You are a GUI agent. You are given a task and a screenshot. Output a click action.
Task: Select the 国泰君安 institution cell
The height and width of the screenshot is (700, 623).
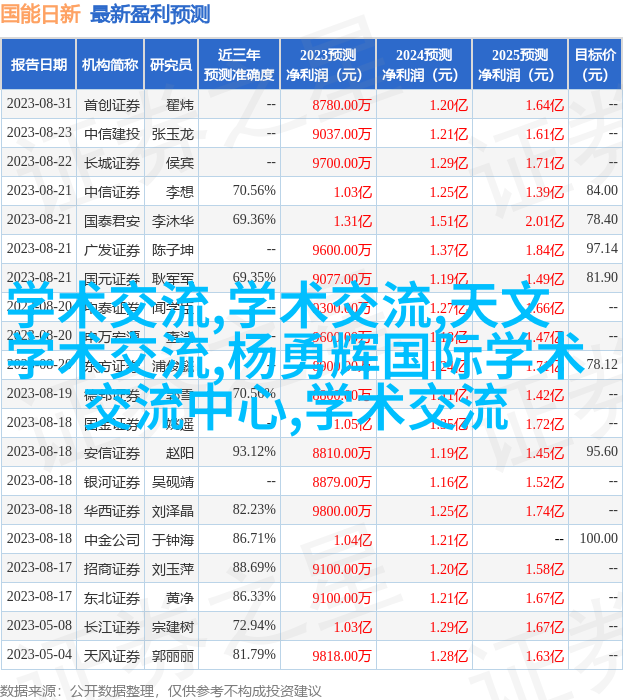(x=112, y=221)
